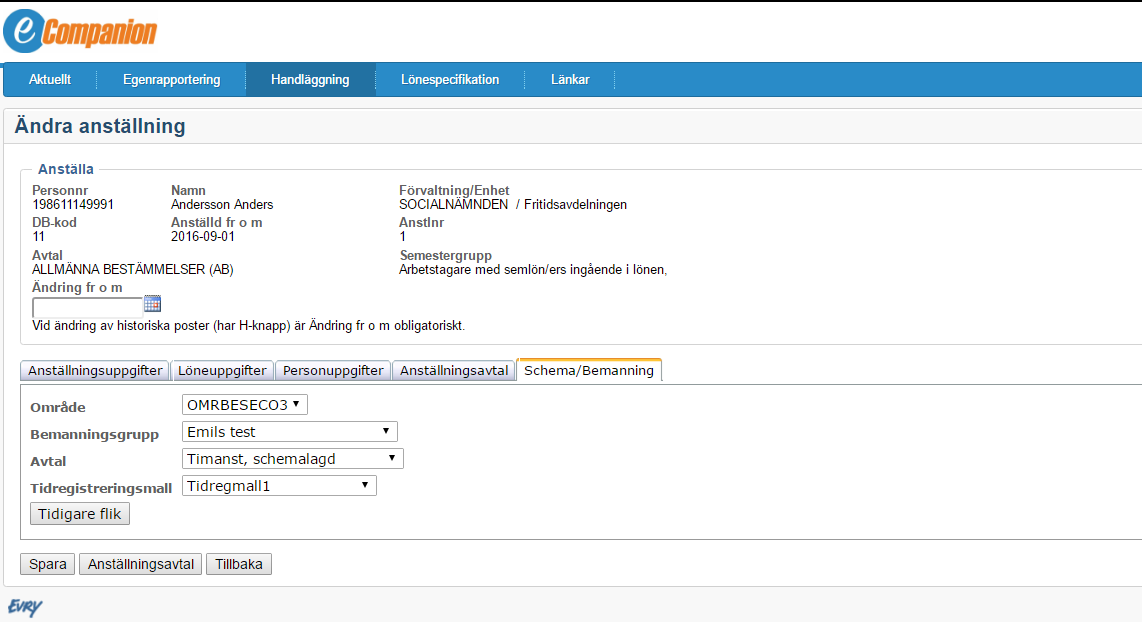Image resolution: width=1142 pixels, height=622 pixels.
Task: Open the Aktuellt menu
Action: coord(50,80)
